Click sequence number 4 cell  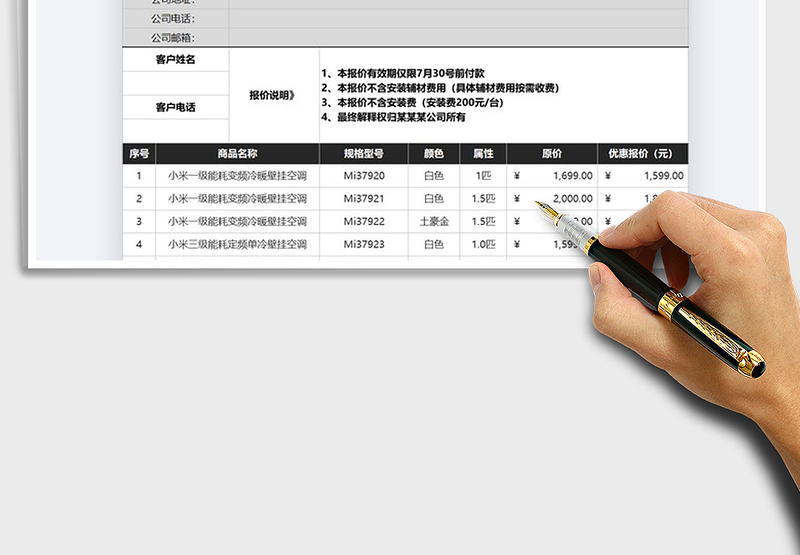point(139,244)
